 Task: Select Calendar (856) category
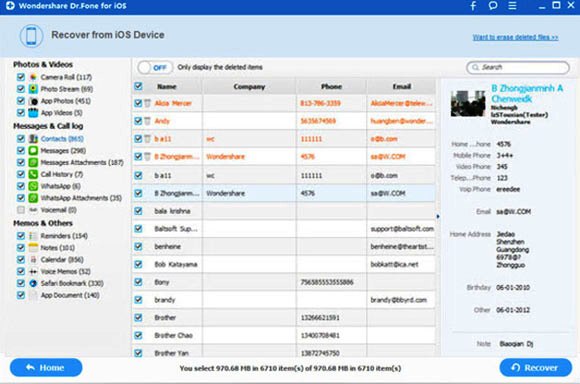62,259
